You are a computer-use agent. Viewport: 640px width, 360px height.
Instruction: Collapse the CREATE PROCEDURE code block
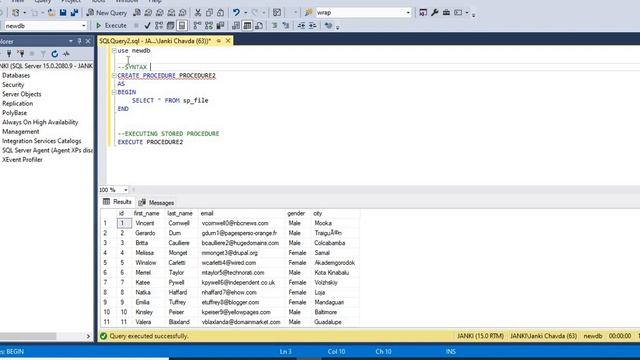pos(114,76)
